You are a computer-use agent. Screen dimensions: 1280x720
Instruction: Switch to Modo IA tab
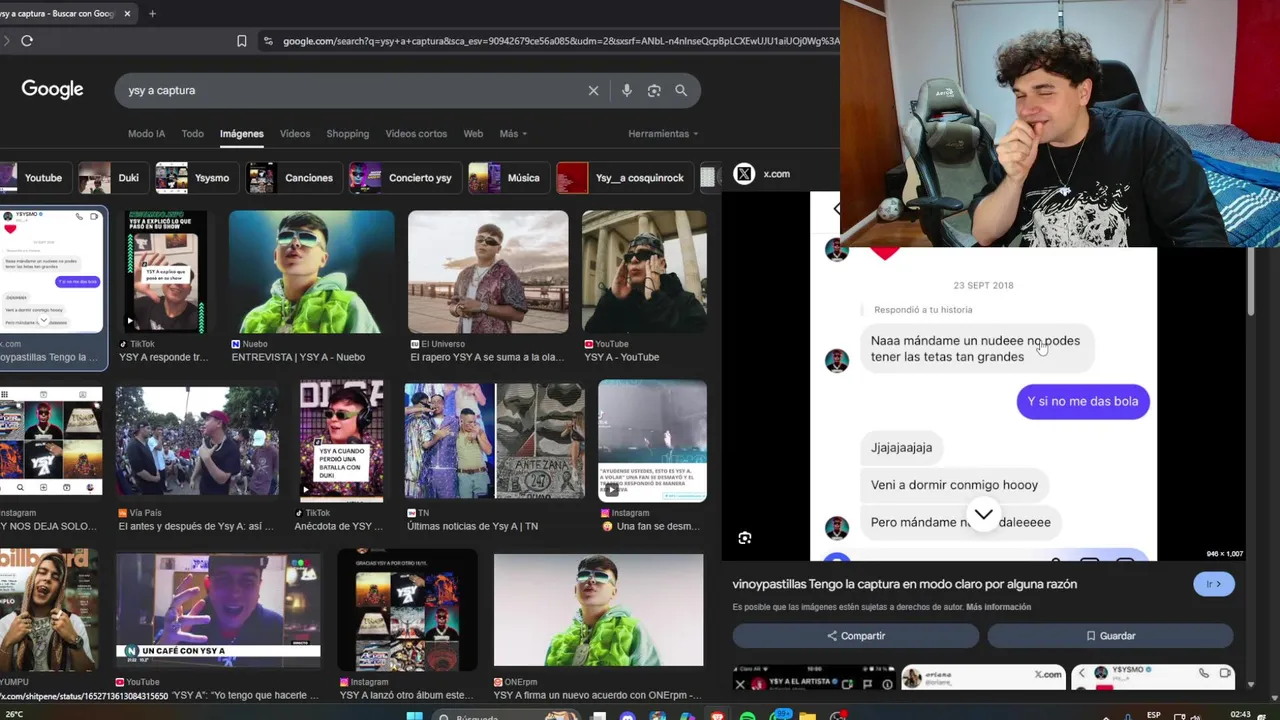[x=146, y=134]
